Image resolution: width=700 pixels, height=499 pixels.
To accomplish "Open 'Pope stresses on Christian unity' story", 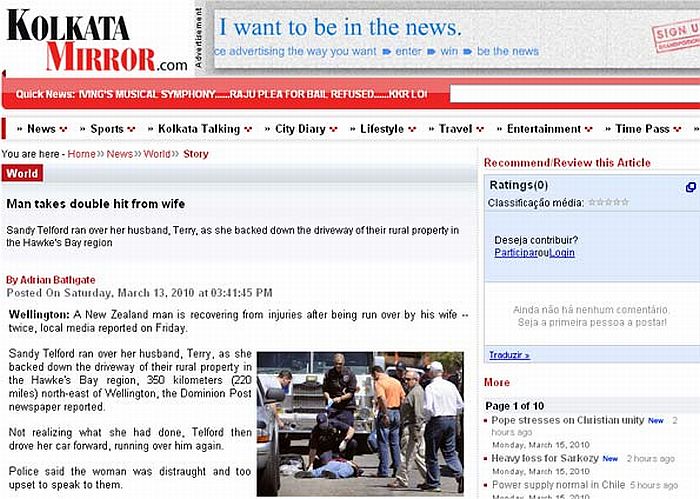I will click(x=567, y=420).
